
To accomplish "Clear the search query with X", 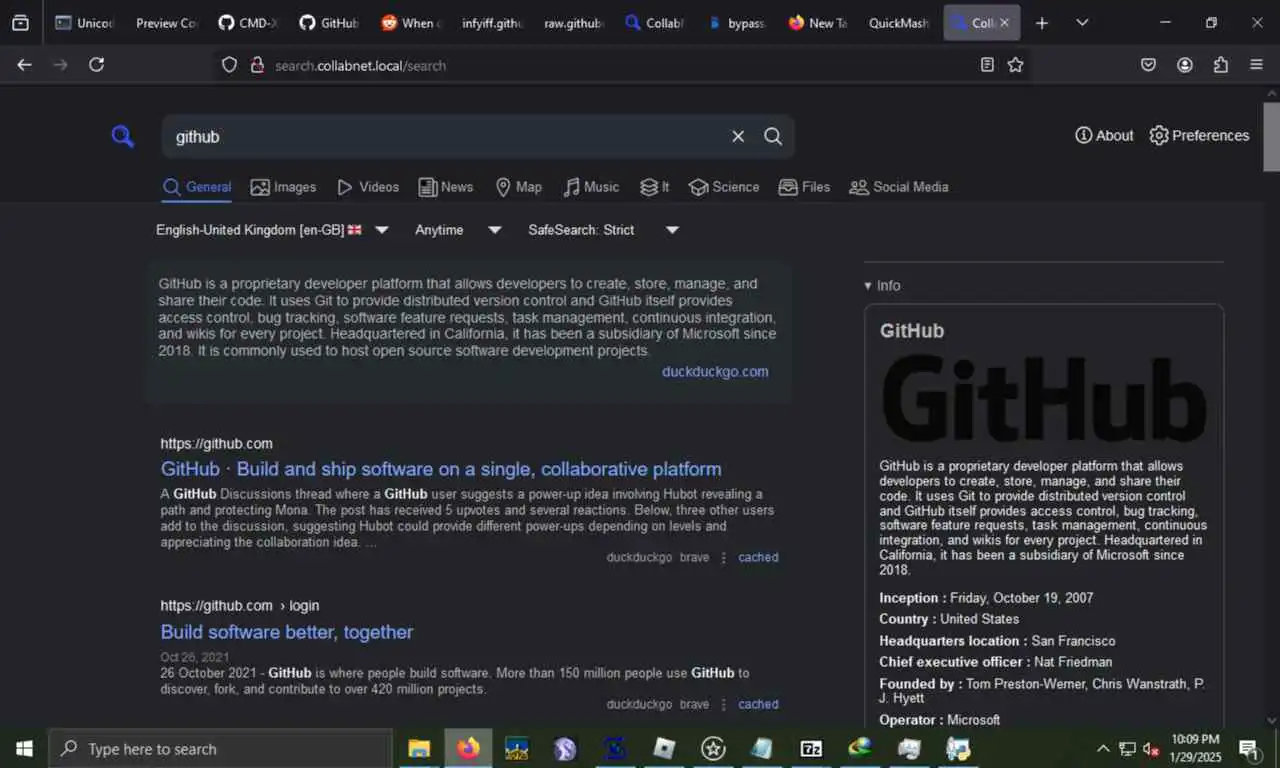I will point(738,136).
